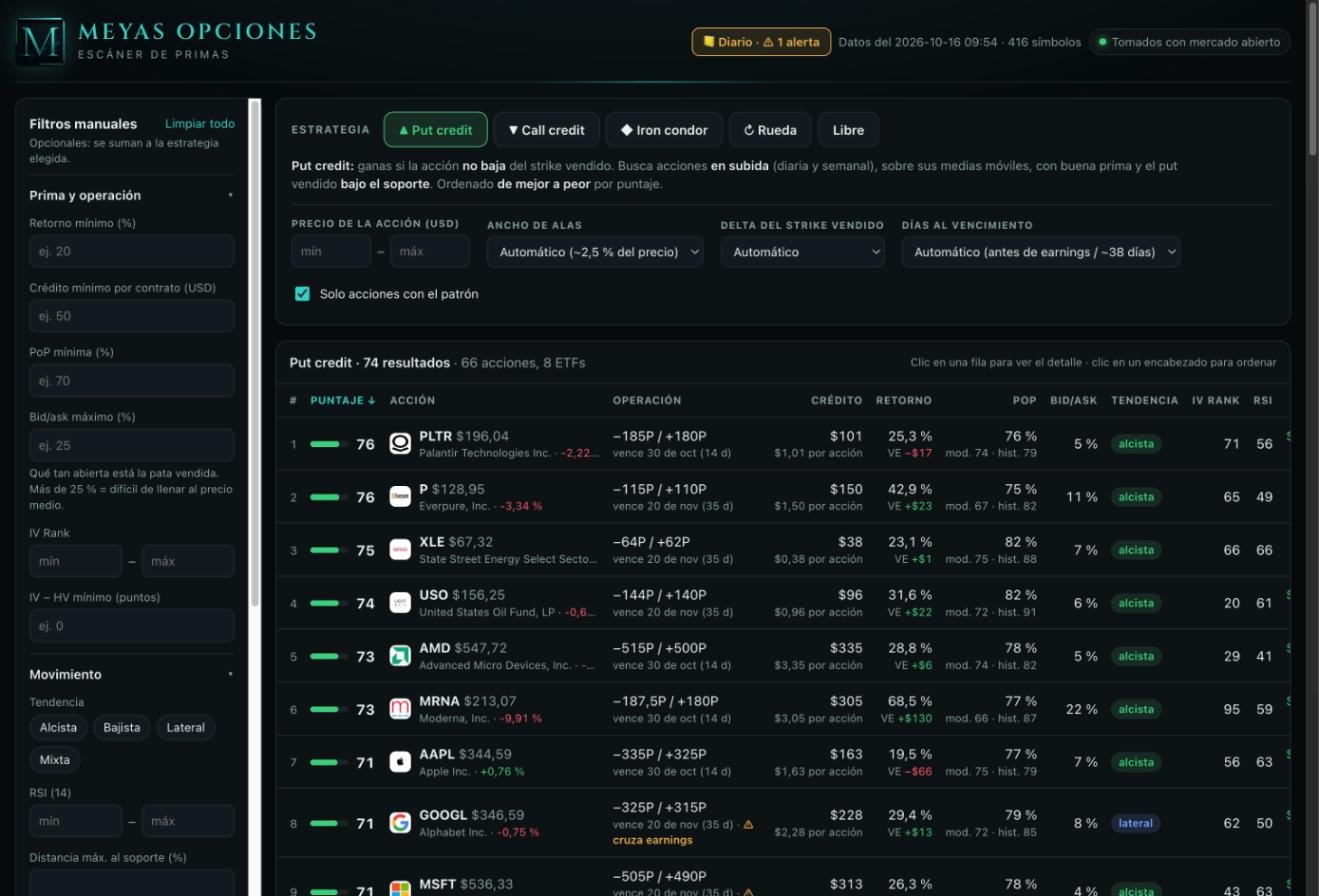Sort the table by IV Rank header
This screenshot has height=896, width=1319.
[x=1216, y=400]
